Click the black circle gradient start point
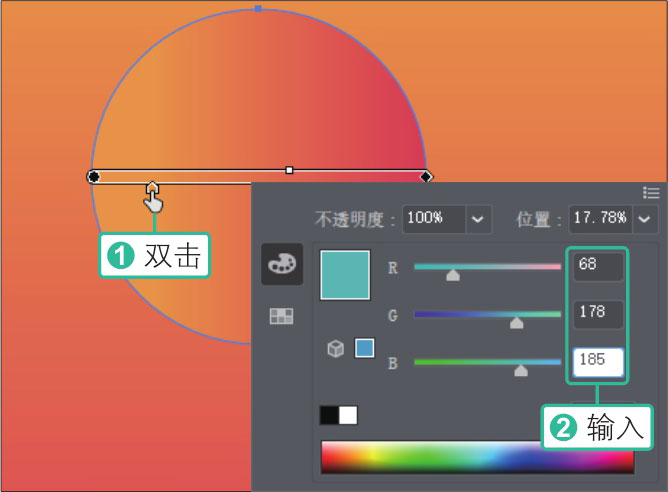 93,177
